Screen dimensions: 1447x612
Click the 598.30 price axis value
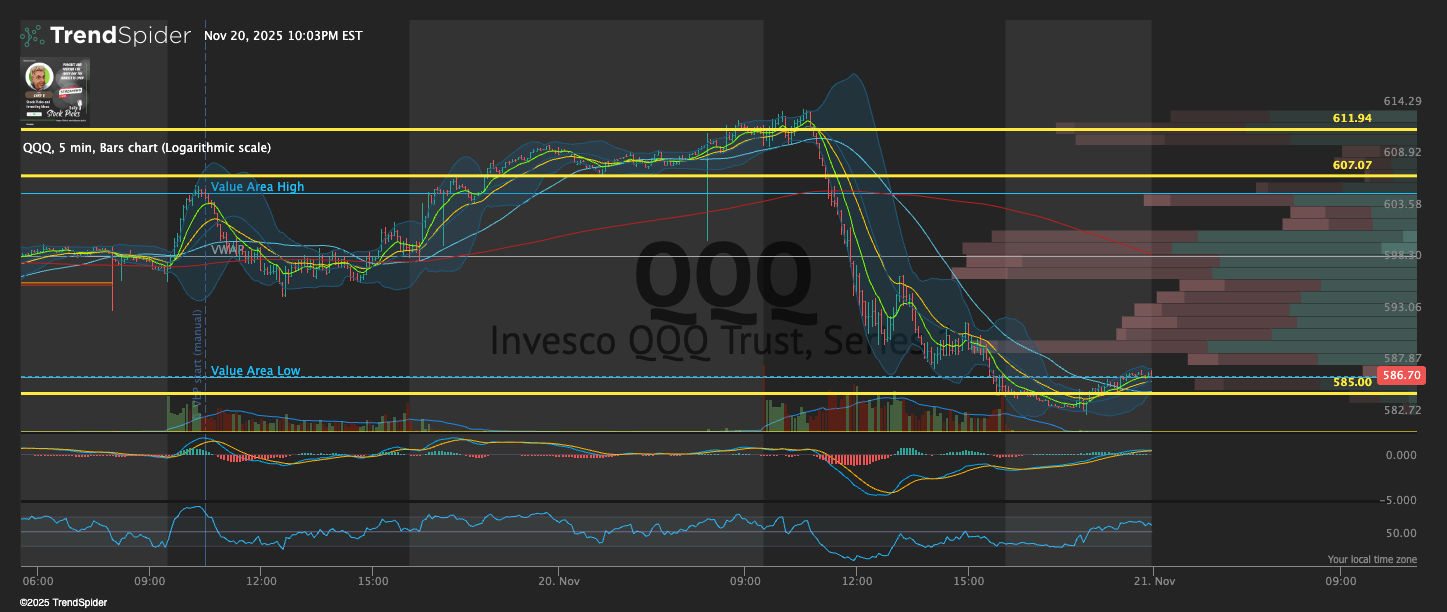pos(1402,255)
